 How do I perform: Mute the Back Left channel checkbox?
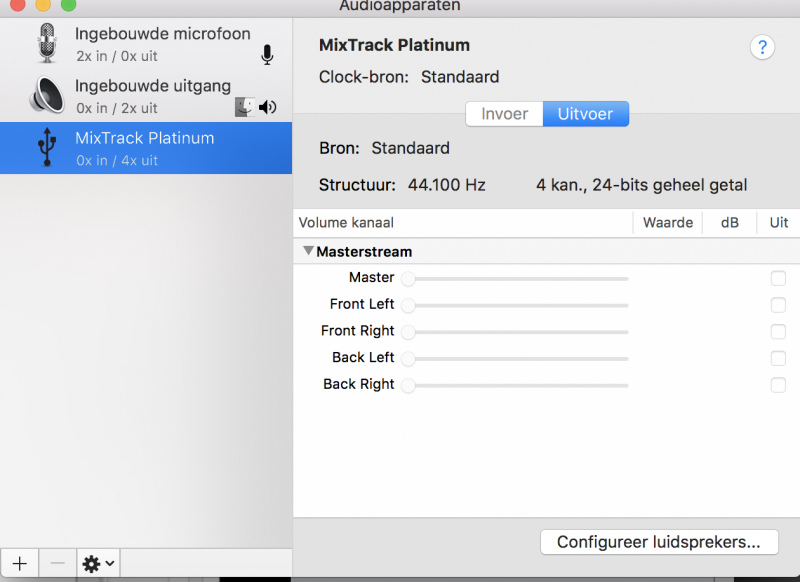[x=778, y=358]
